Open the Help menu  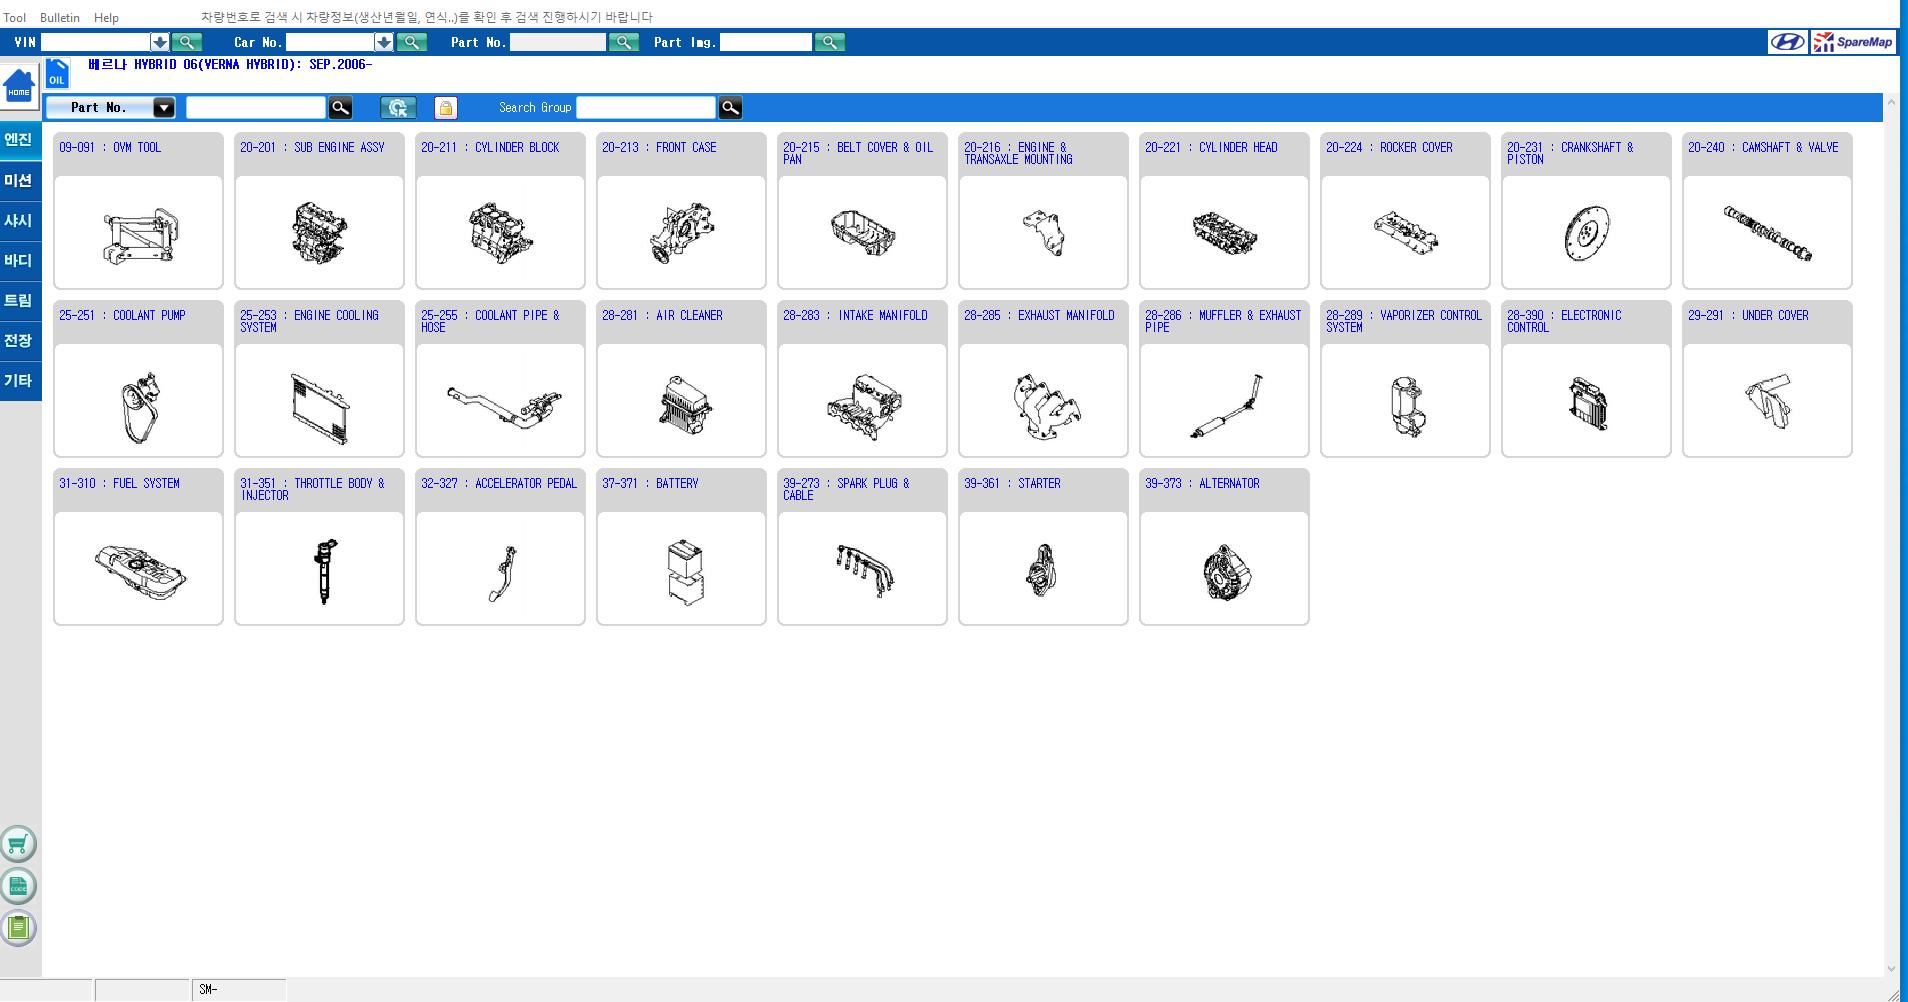pos(106,17)
